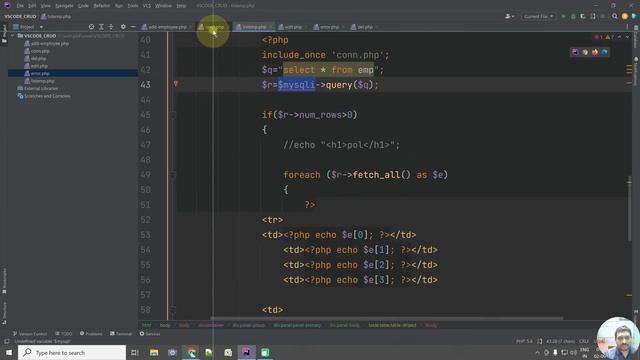Viewport: 640px width, 360px height.
Task: Click inside the $mysqli variable
Action: click(296, 85)
